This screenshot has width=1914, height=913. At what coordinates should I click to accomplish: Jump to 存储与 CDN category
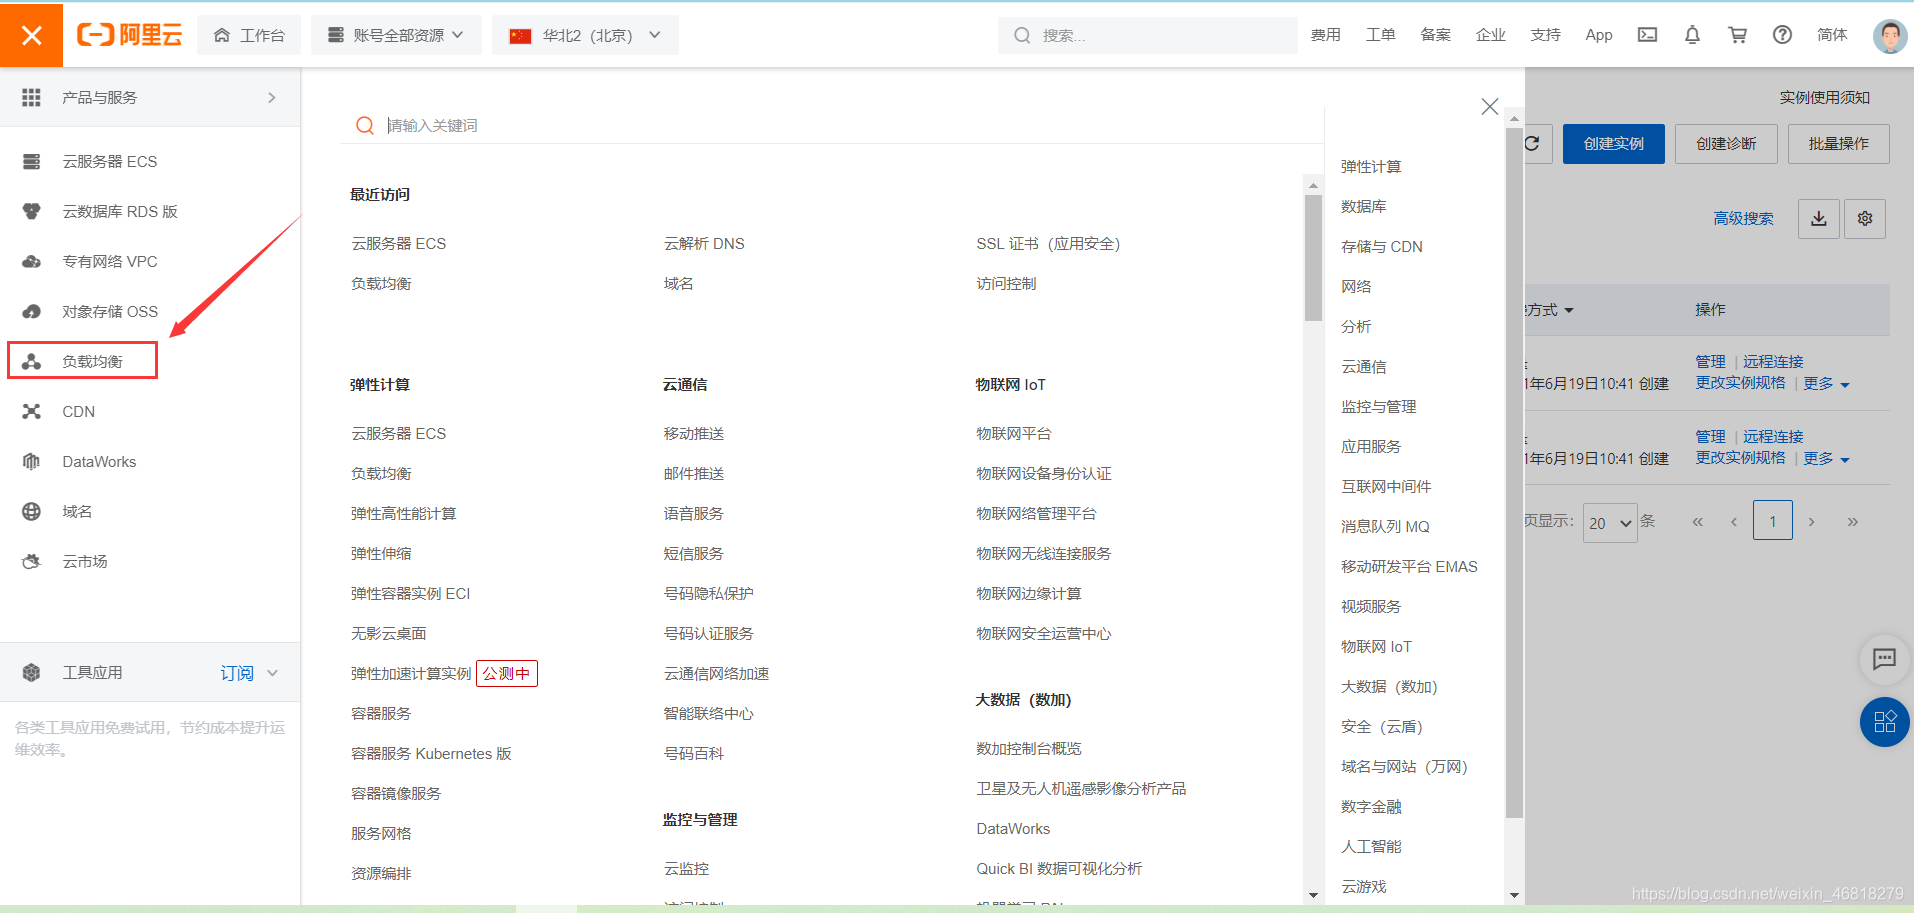coord(1382,247)
